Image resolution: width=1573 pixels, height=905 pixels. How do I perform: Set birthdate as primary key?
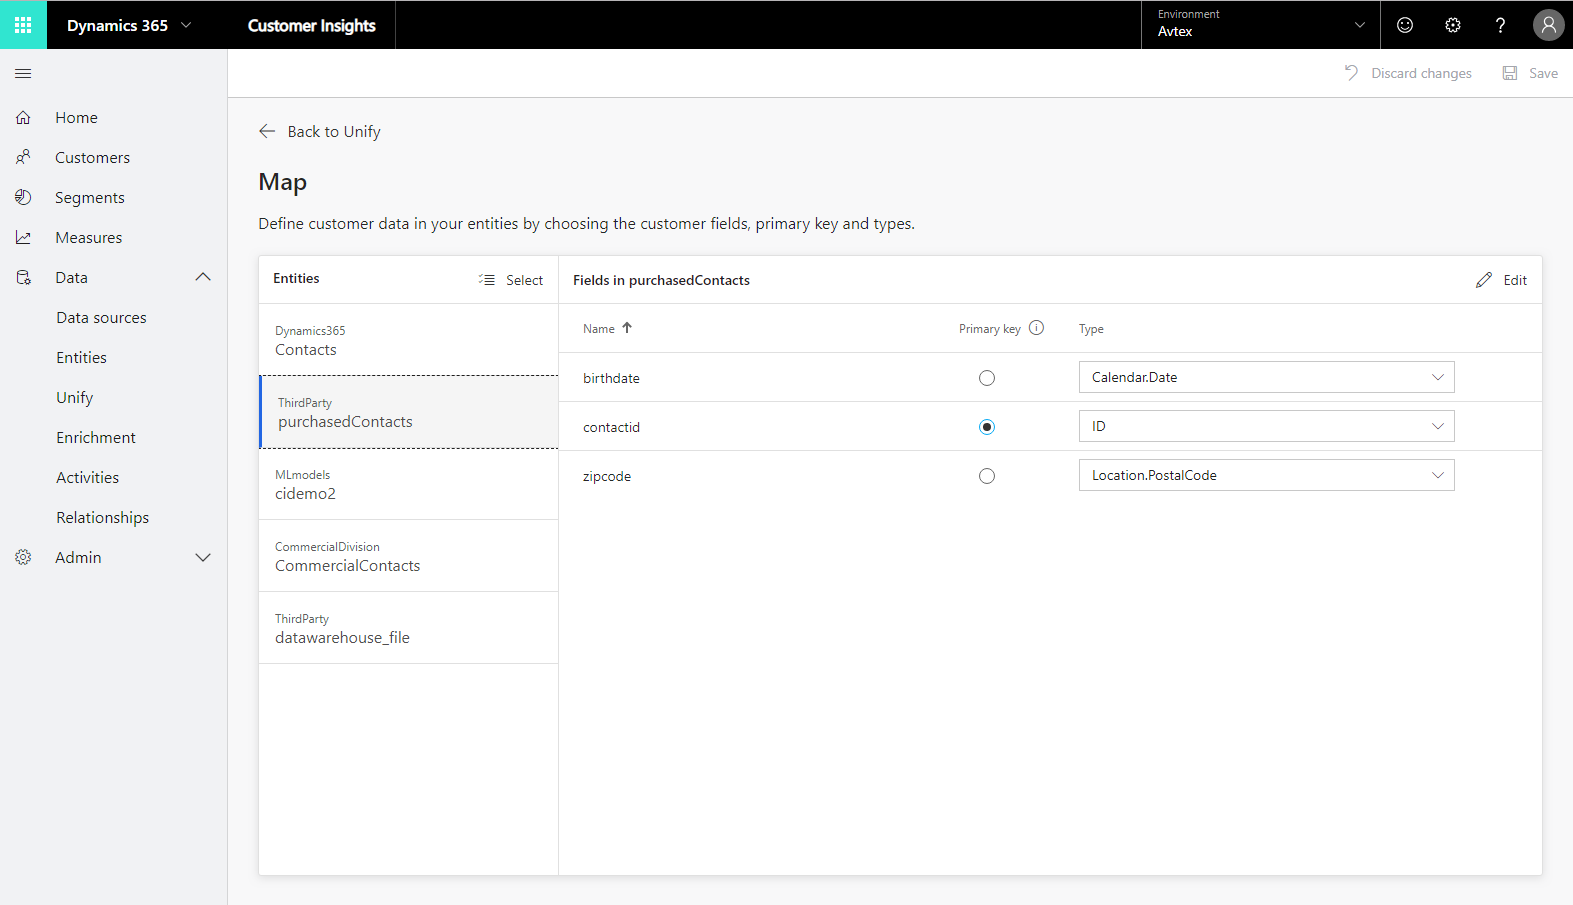[987, 378]
